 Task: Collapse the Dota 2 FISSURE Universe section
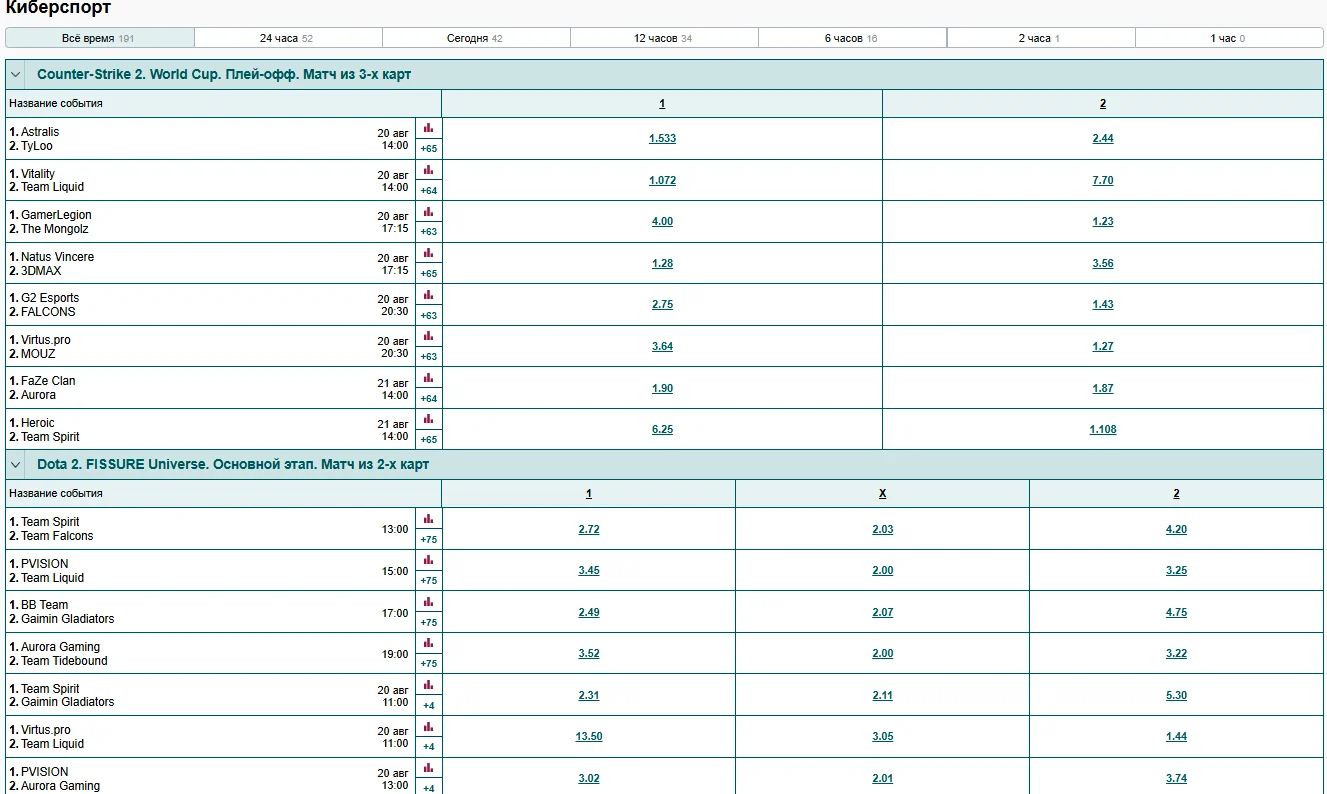click(16, 465)
